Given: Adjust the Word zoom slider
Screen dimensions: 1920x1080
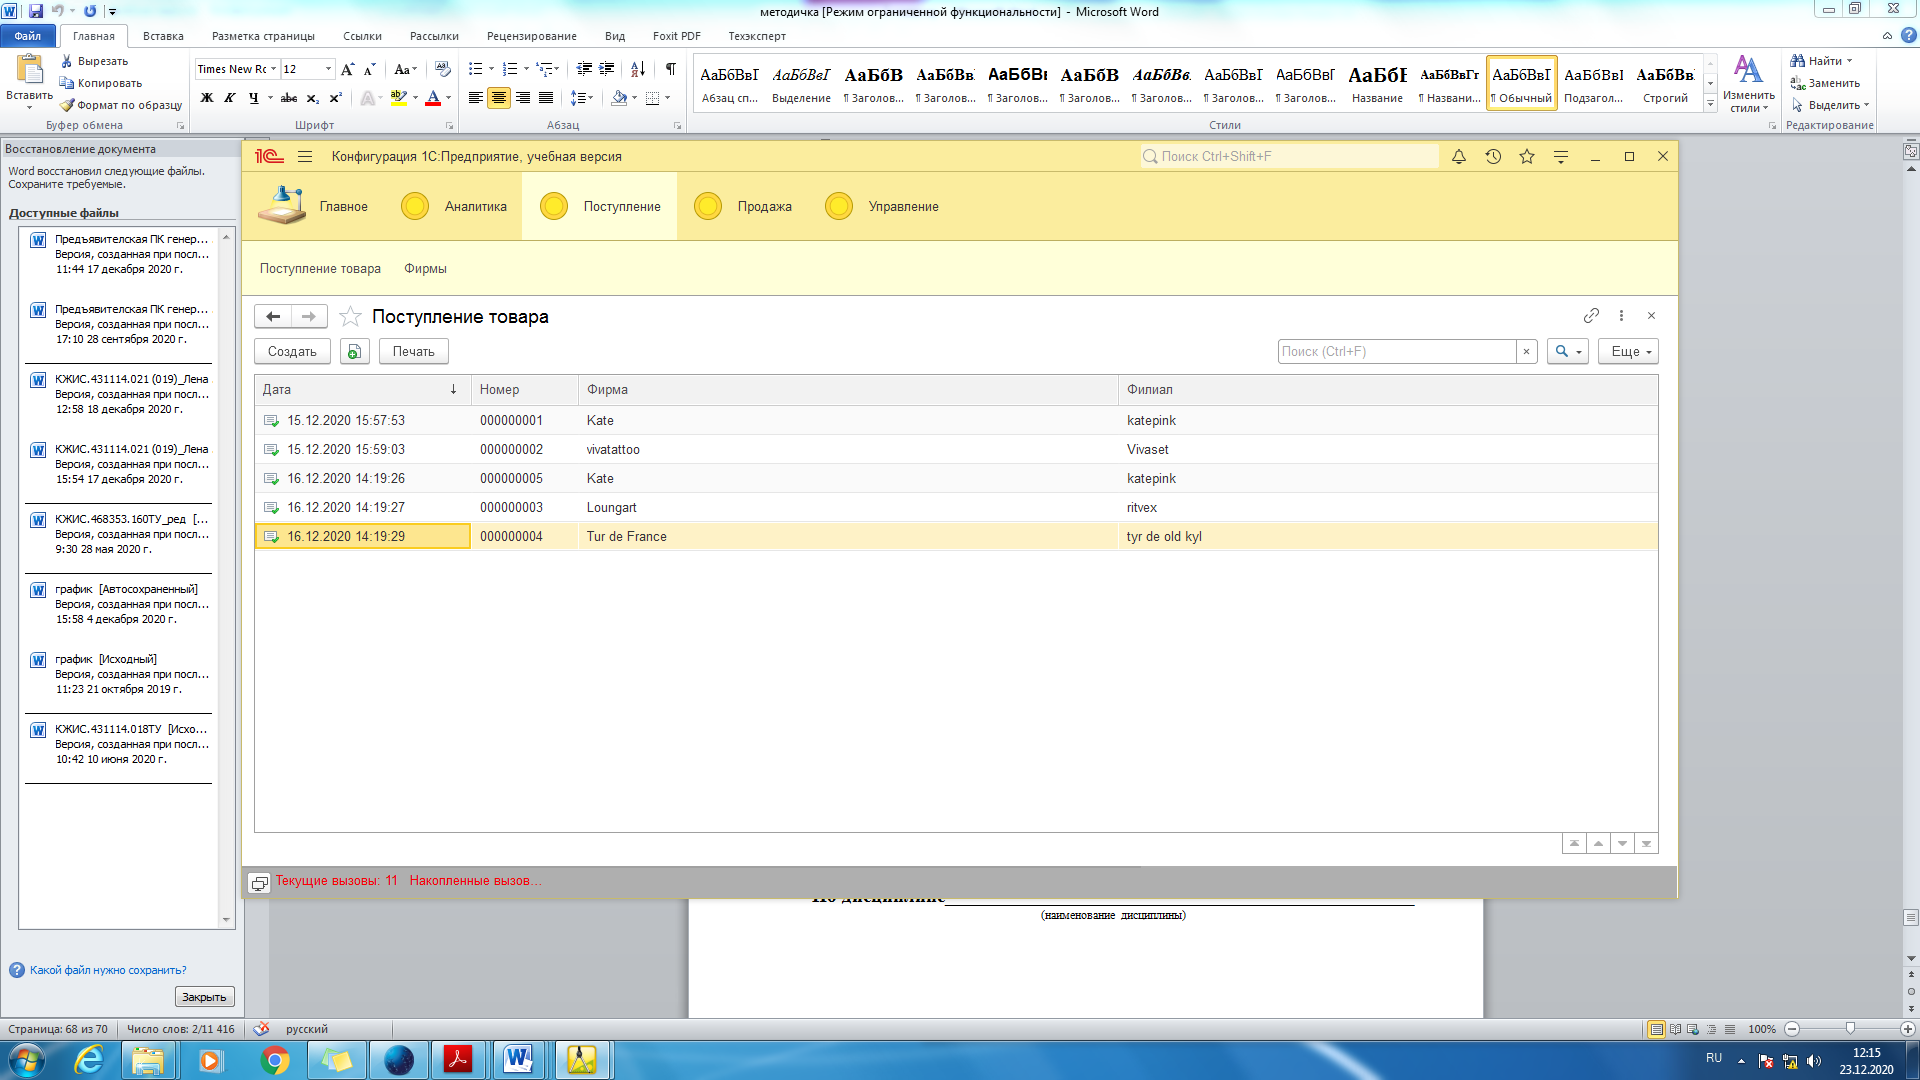Looking at the screenshot, I should pos(1850,1029).
